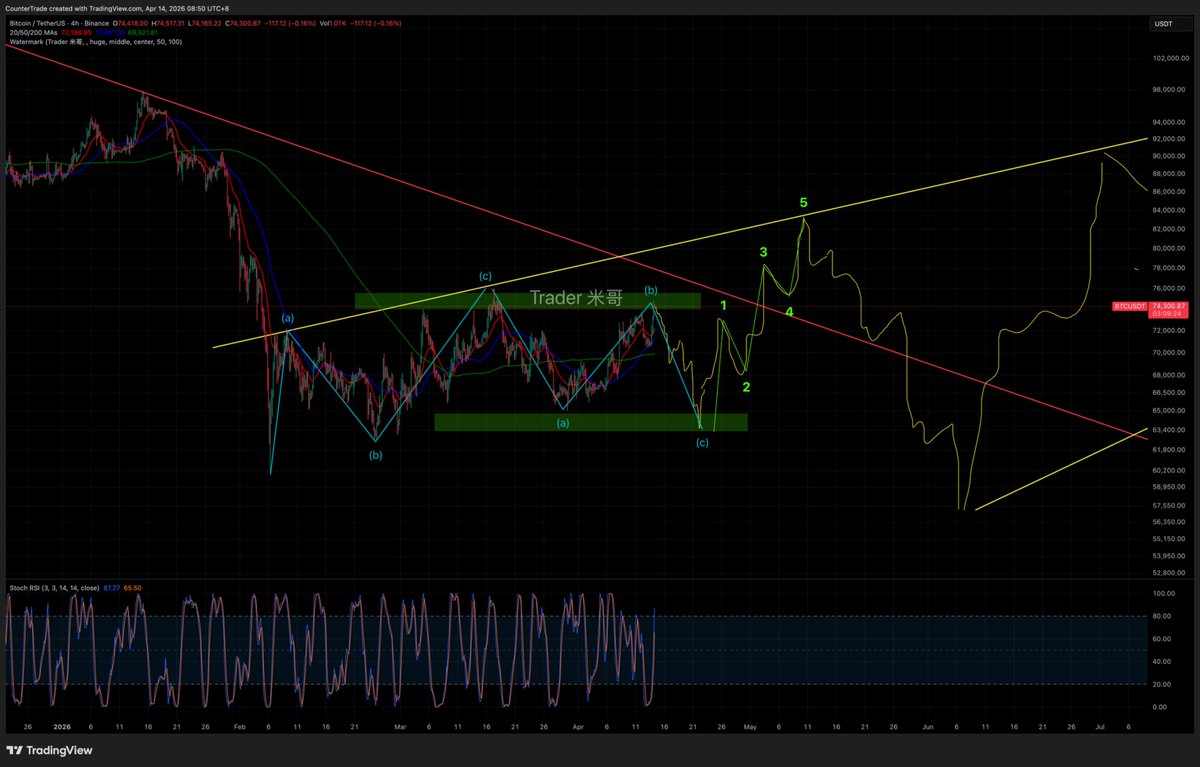Select the green wave 4 label
Viewport: 1200px width, 767px height.
tap(789, 313)
